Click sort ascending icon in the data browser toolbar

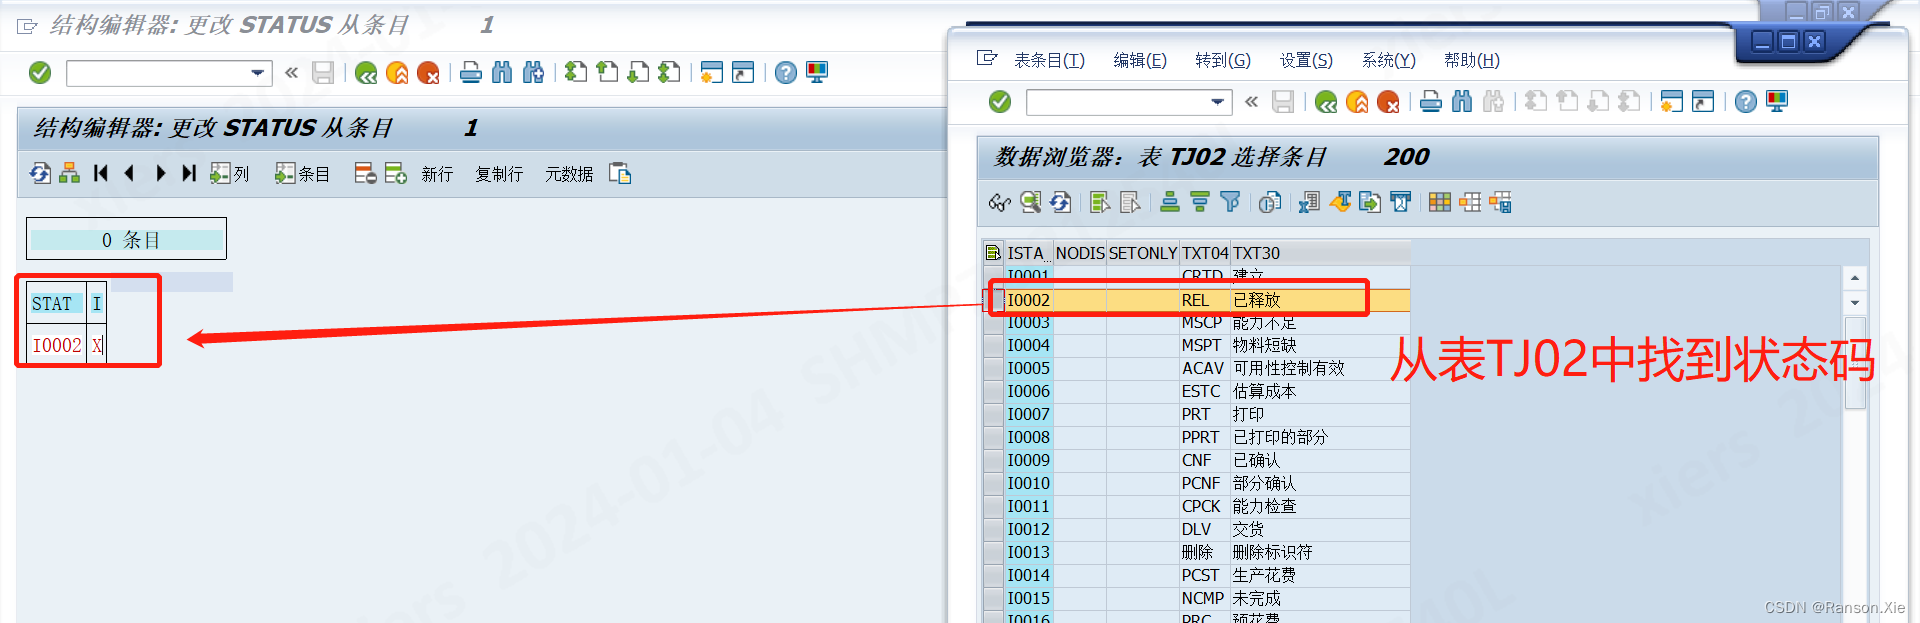[1170, 203]
